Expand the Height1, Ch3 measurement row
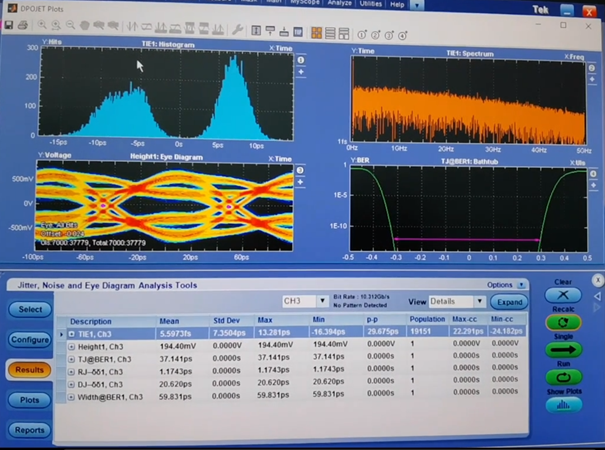Image resolution: width=605 pixels, height=450 pixels. (x=72, y=346)
